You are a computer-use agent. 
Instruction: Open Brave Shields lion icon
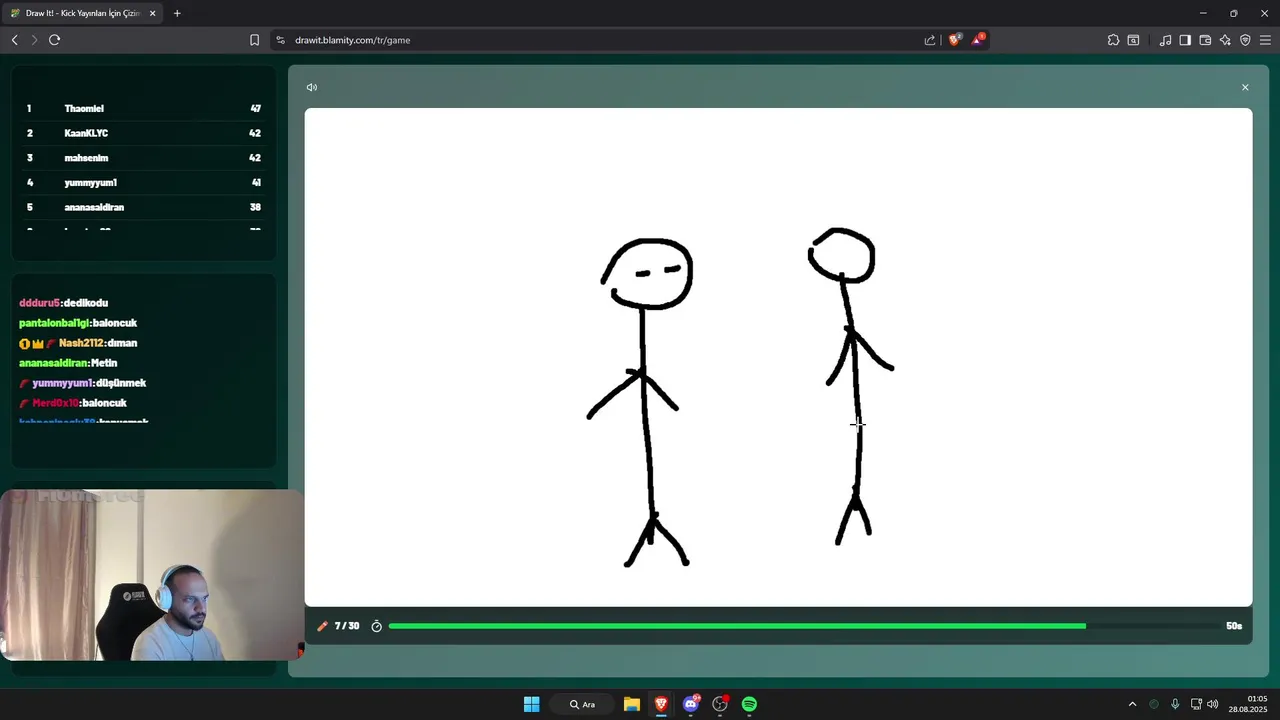tap(954, 40)
